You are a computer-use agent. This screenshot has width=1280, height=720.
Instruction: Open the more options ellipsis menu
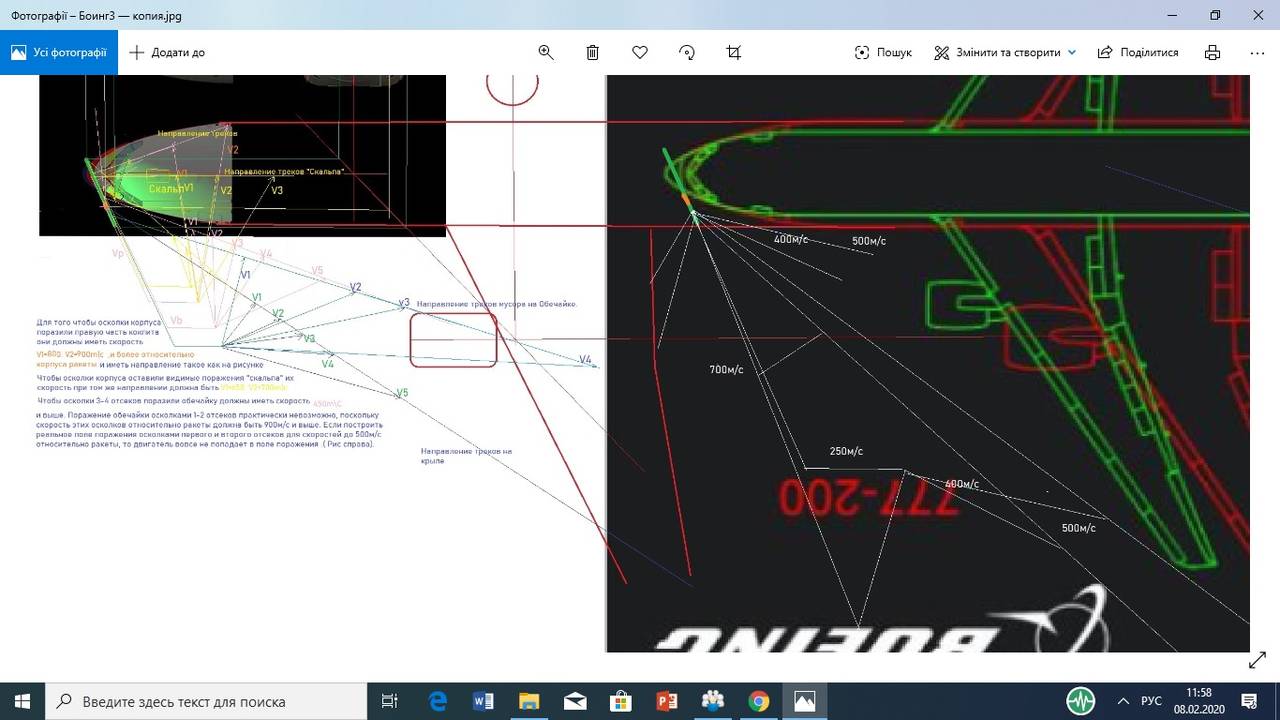pyautogui.click(x=1258, y=52)
